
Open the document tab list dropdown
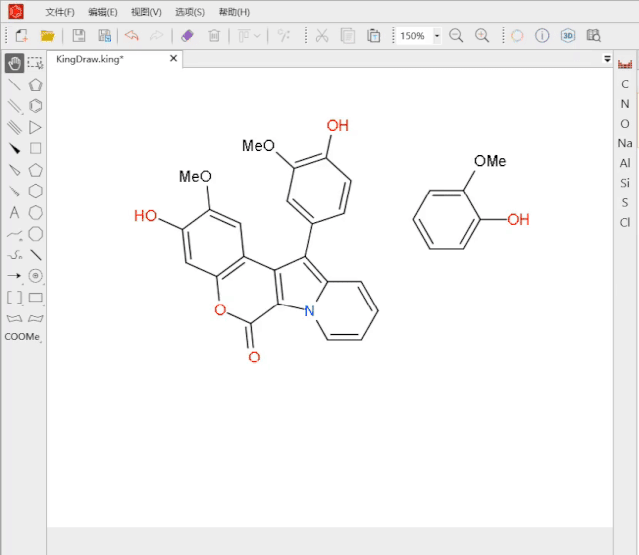pos(607,59)
